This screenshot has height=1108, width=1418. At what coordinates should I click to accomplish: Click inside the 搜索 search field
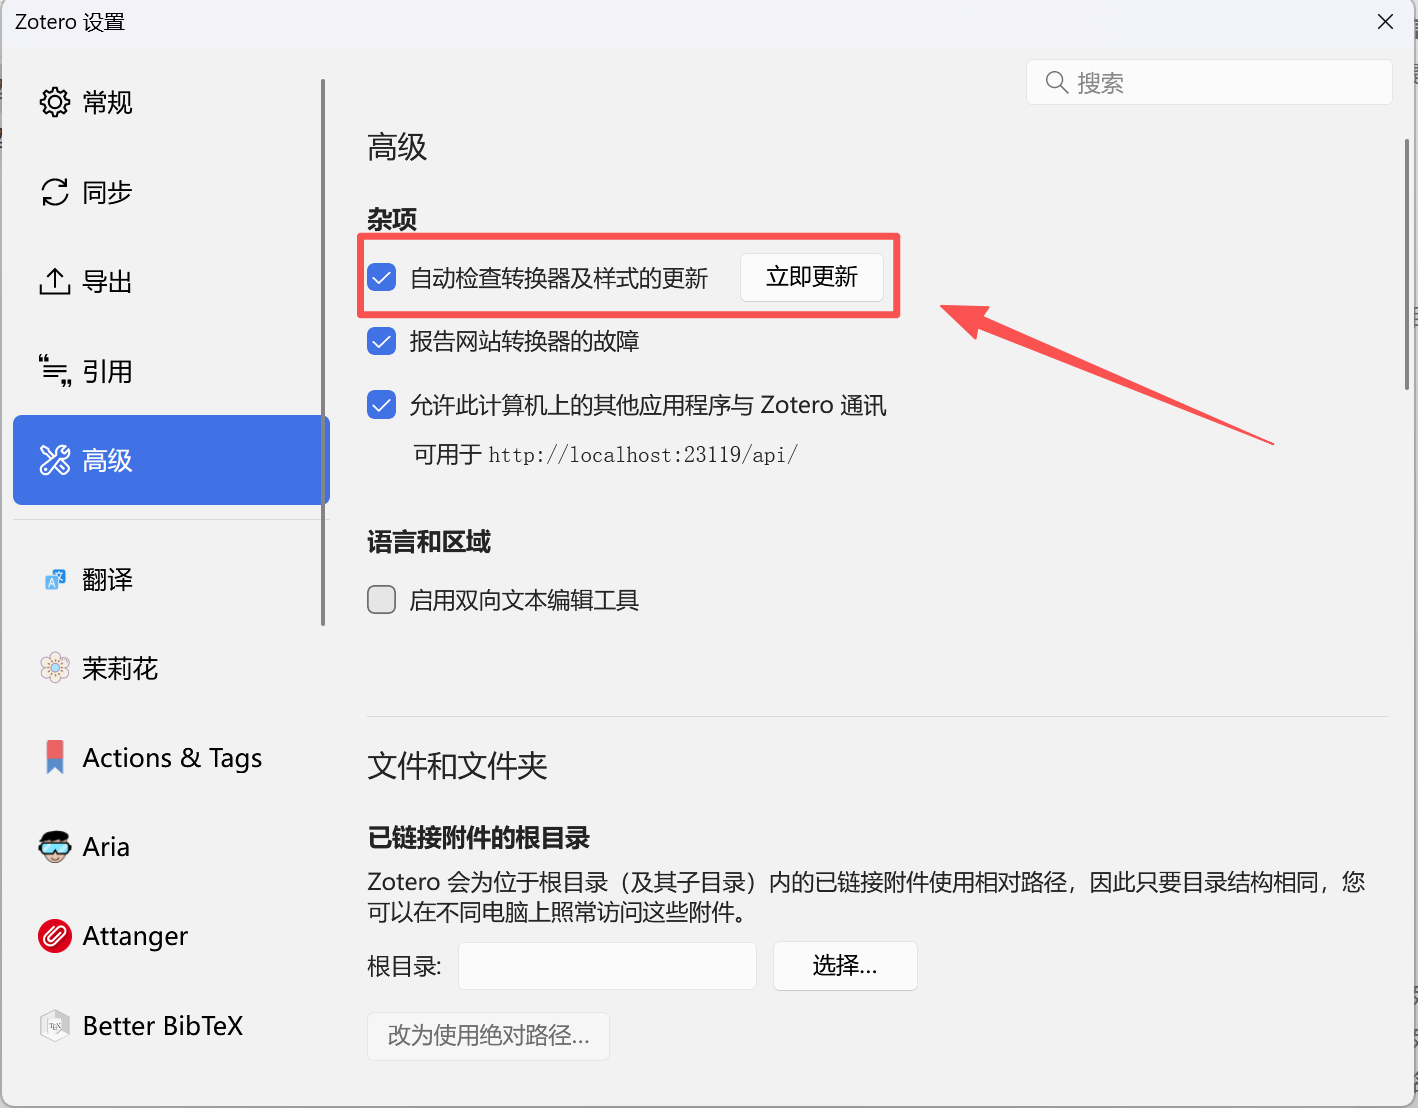[1210, 82]
